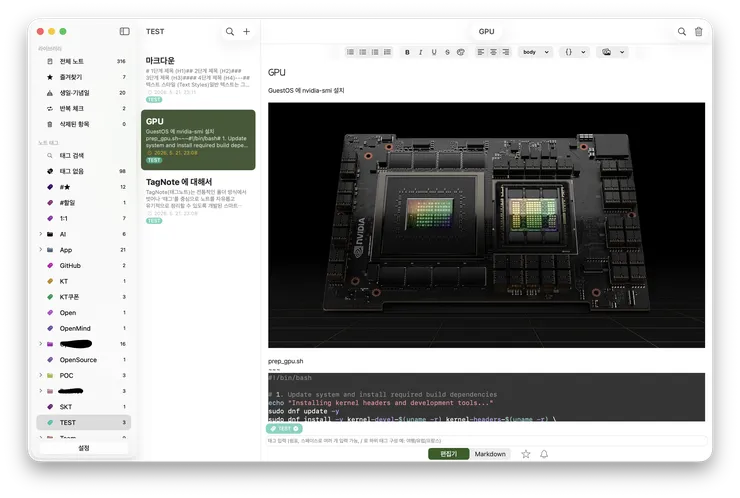Viewport: 740px width, 498px height.
Task: Select the KT tag
Action: click(x=84, y=281)
